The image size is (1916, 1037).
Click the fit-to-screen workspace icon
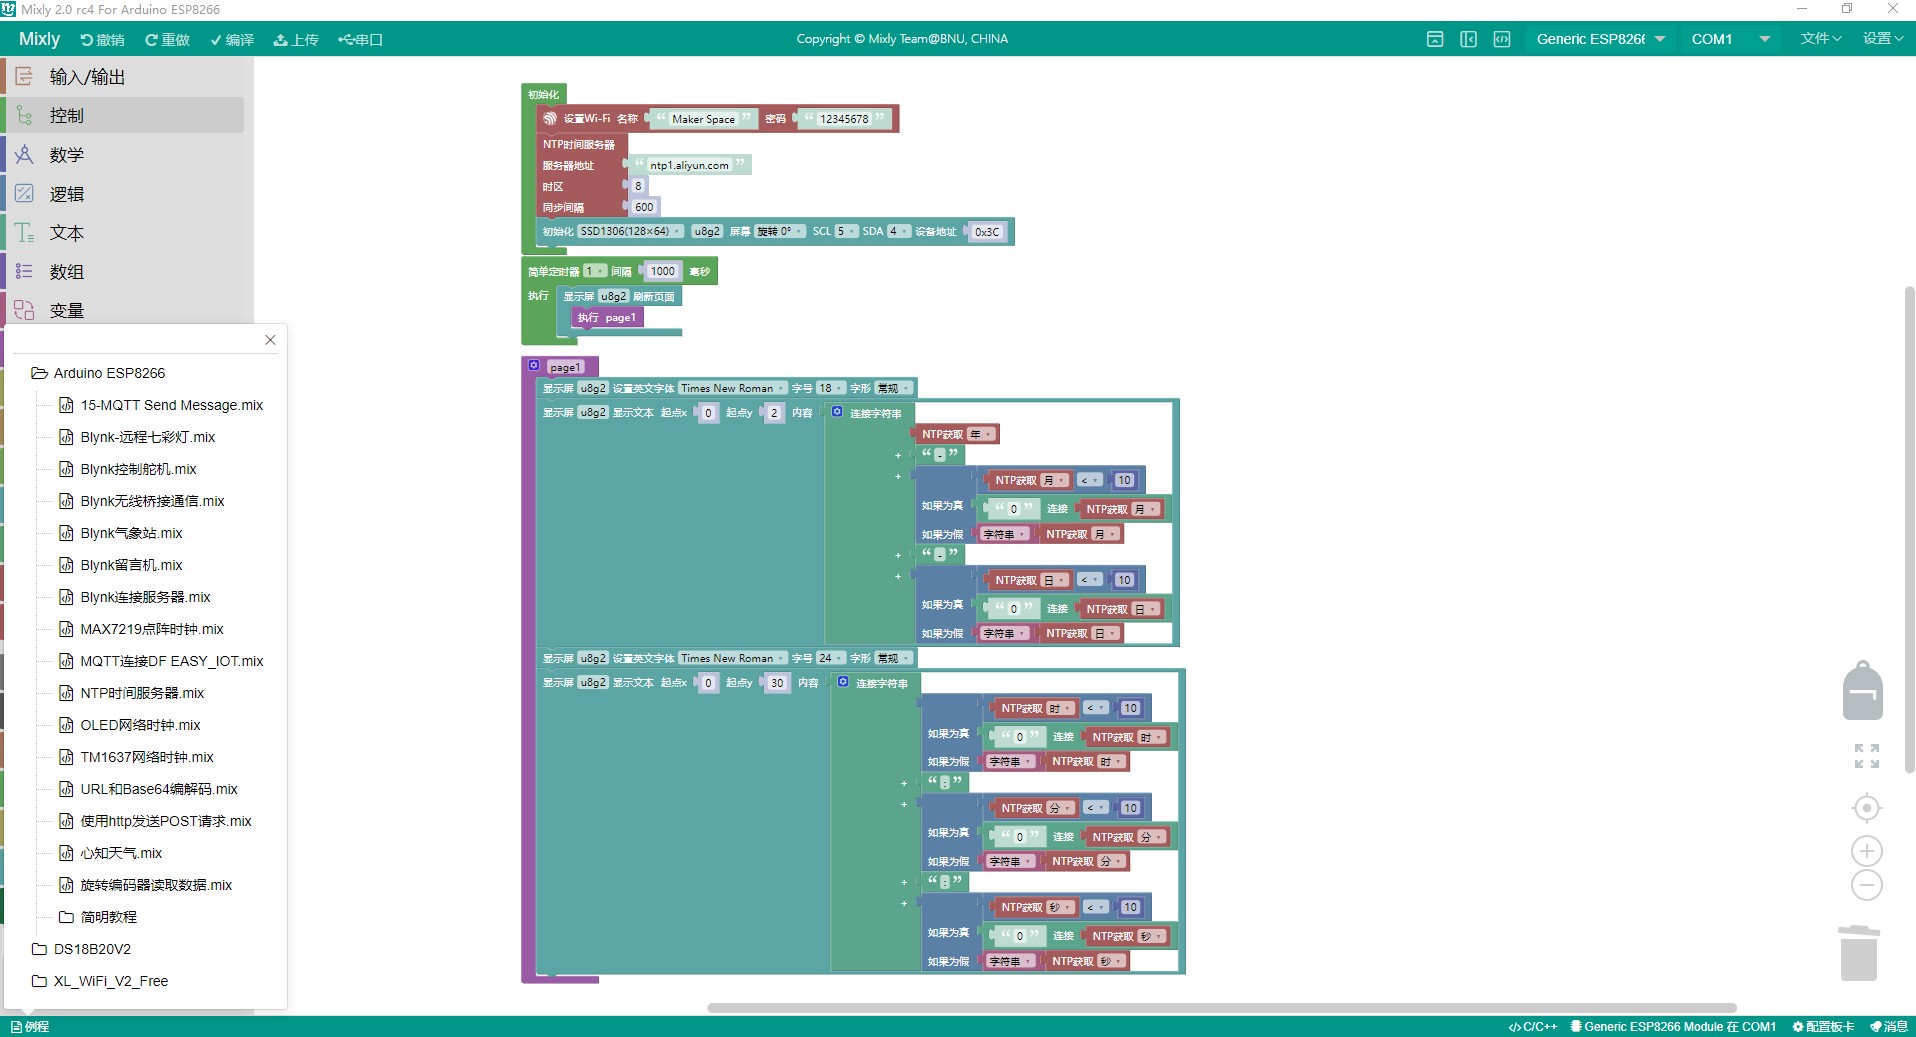pos(1867,756)
